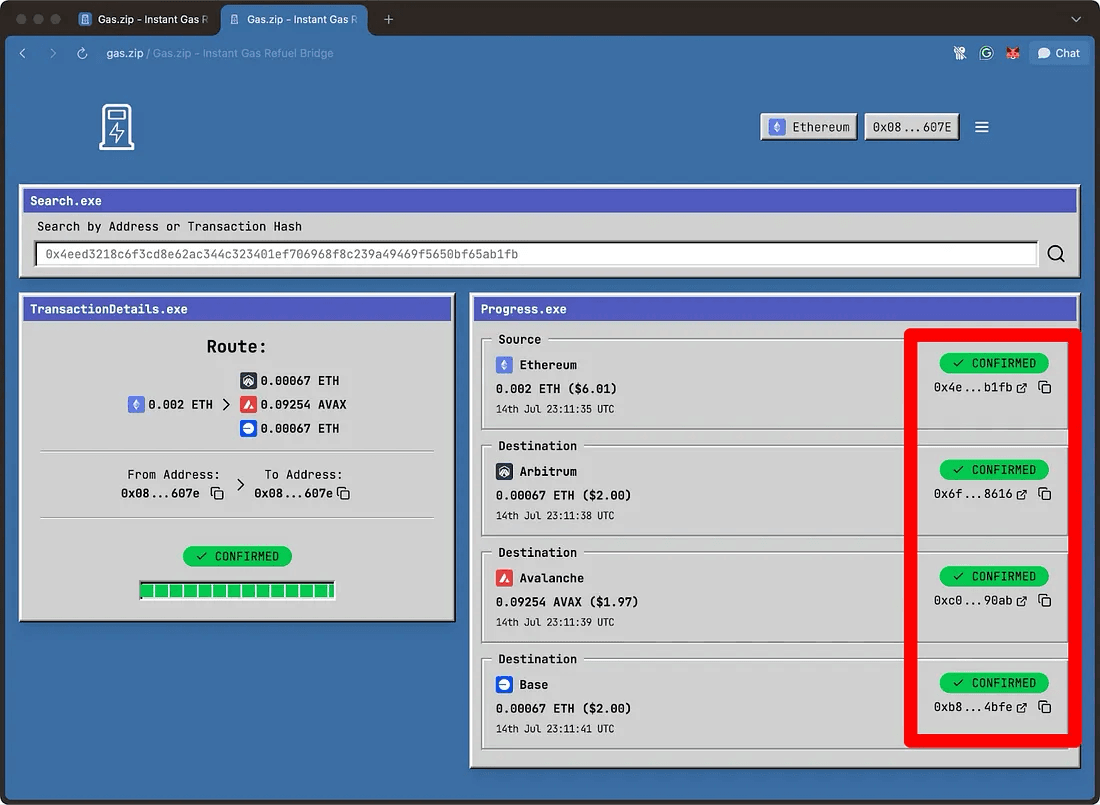This screenshot has width=1100, height=805.
Task: Click the '0.002 ETH ($6.01)' source amount
Action: point(556,389)
